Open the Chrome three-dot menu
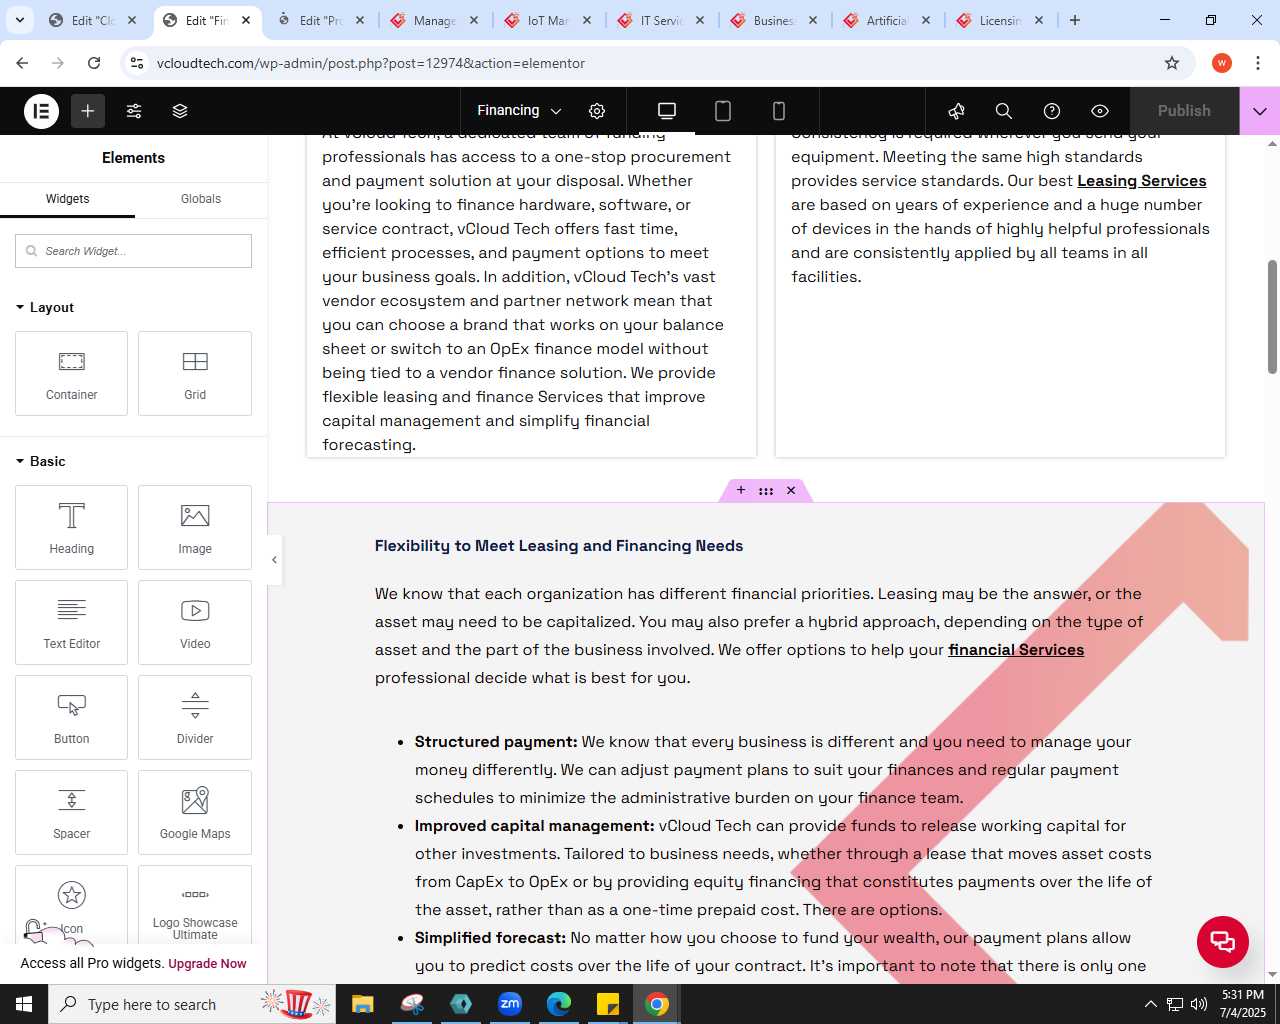 click(x=1258, y=63)
